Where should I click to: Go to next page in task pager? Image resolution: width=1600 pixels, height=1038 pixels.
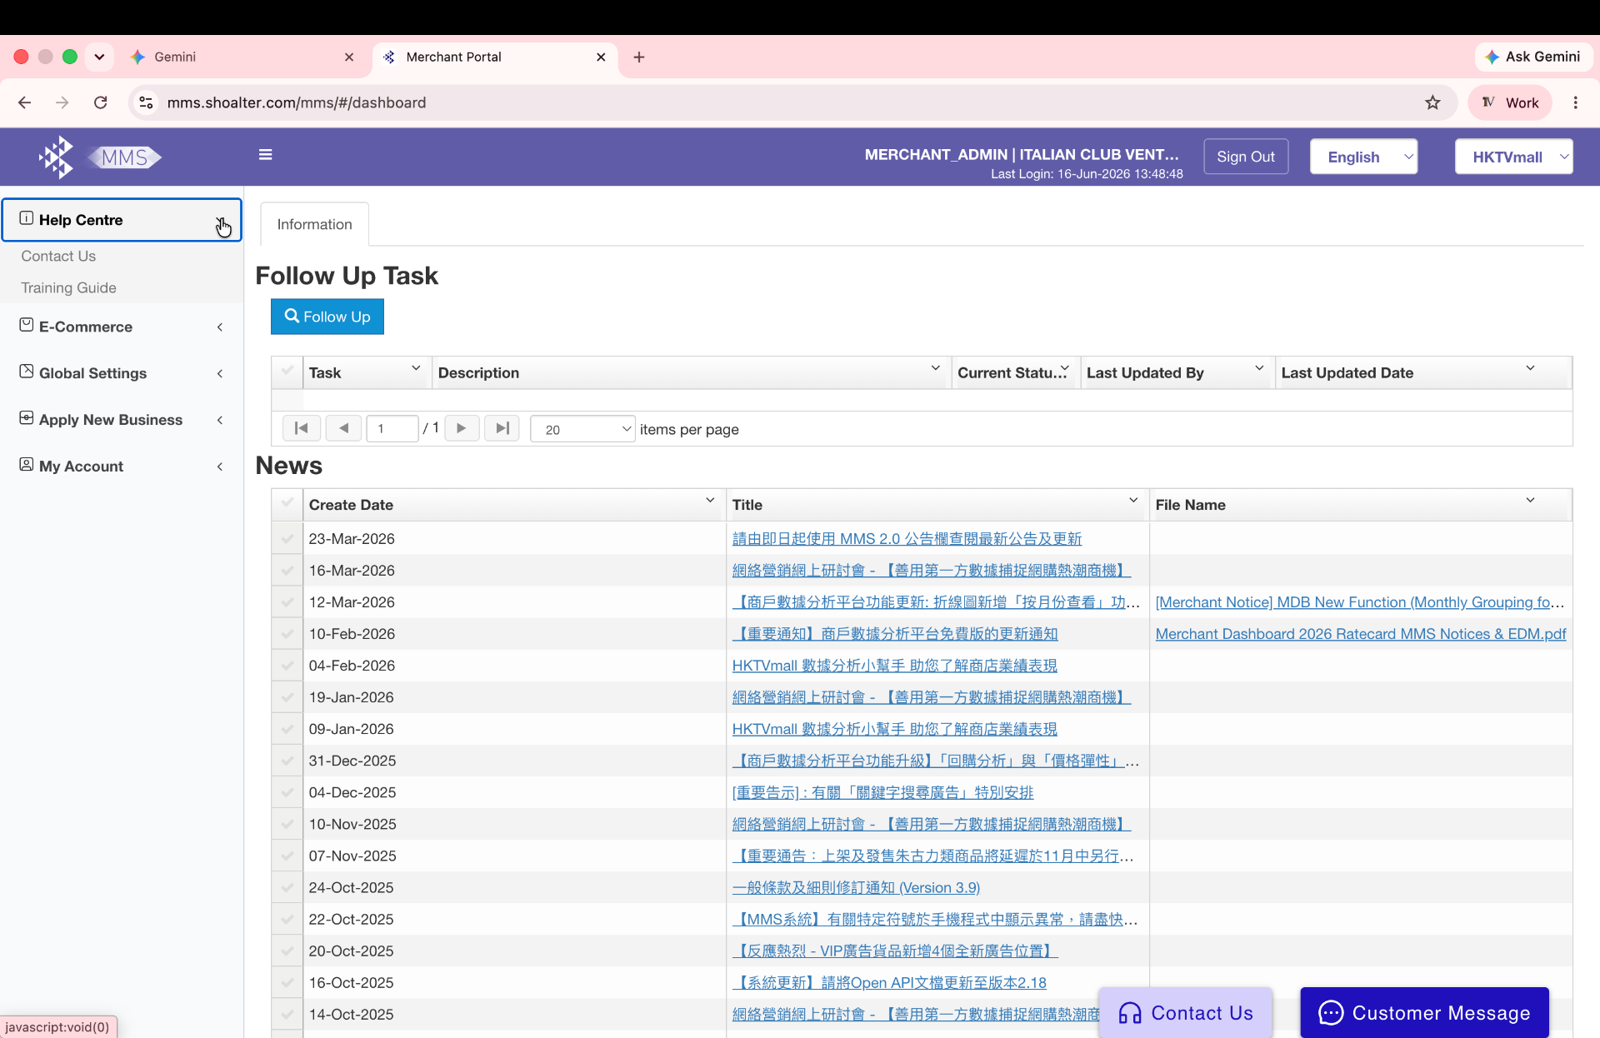[x=461, y=428]
